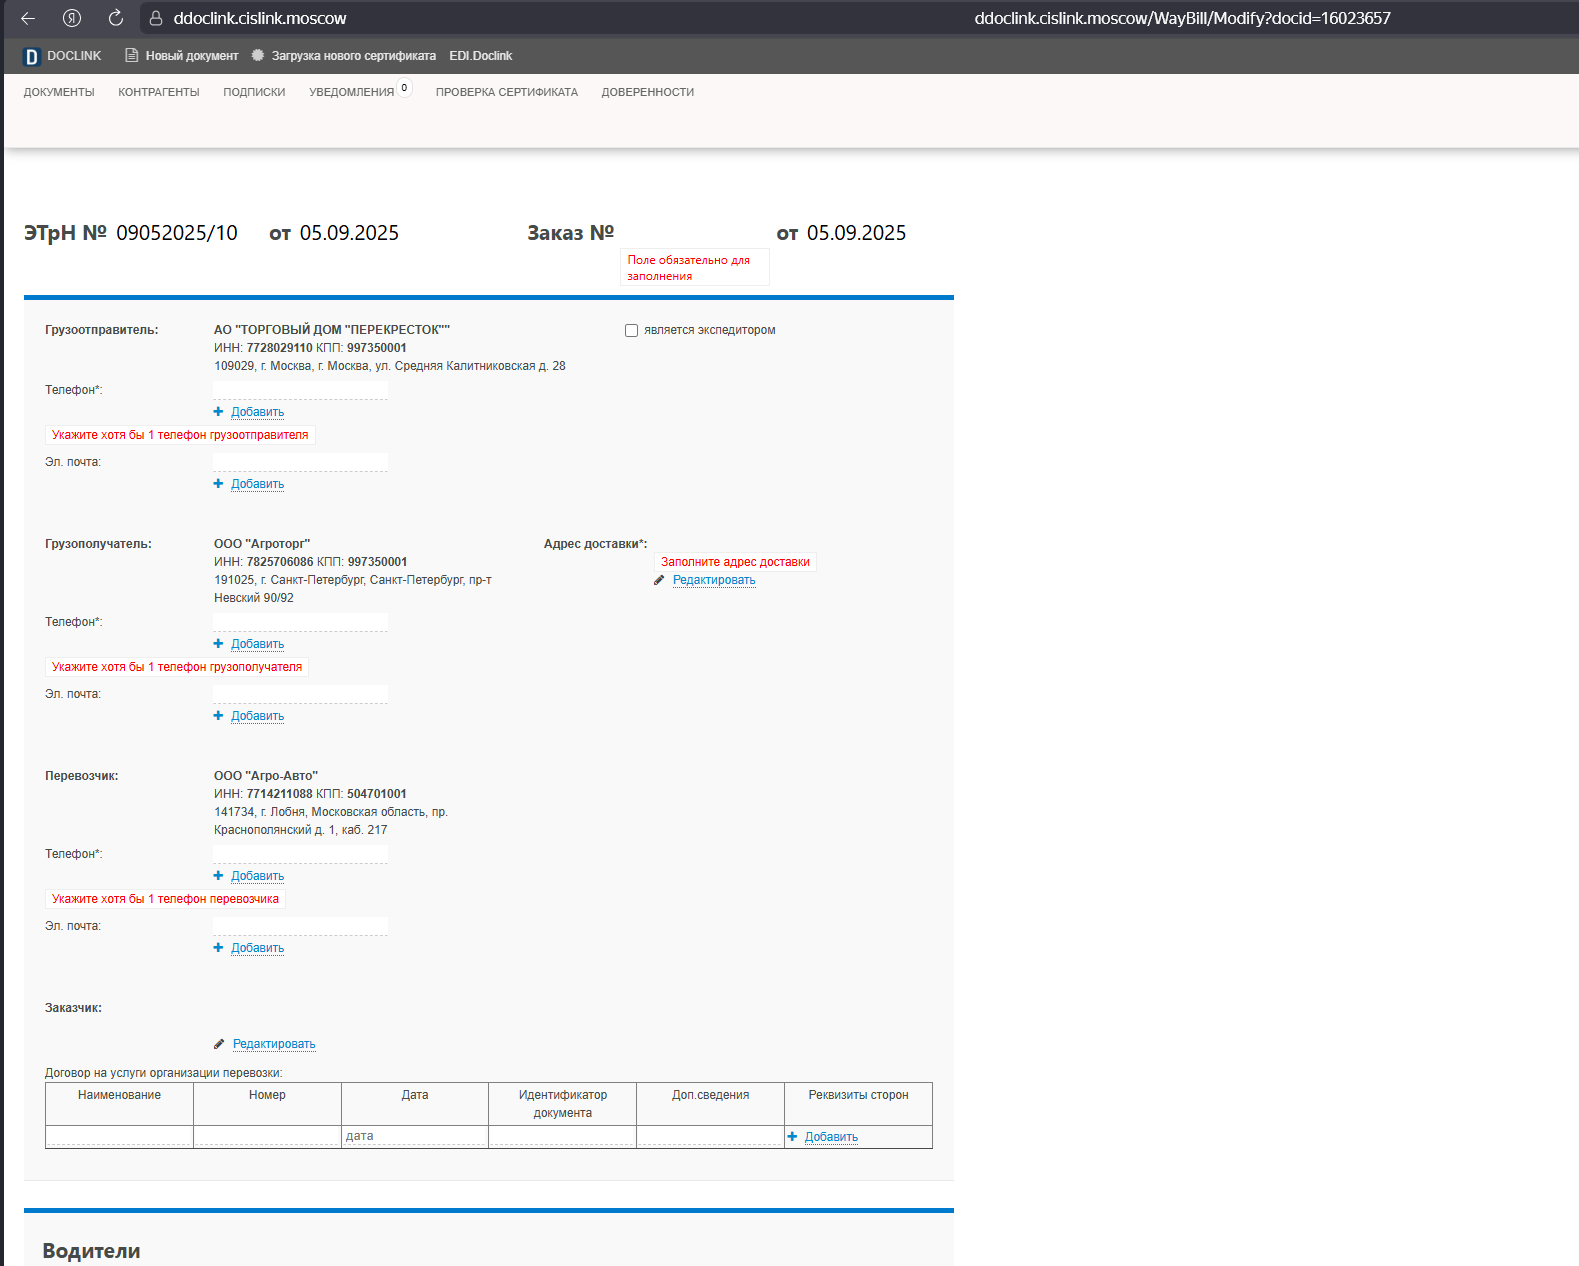Toggle the 'является экспедитором' checkbox
The height and width of the screenshot is (1266, 1579).
pyautogui.click(x=631, y=330)
